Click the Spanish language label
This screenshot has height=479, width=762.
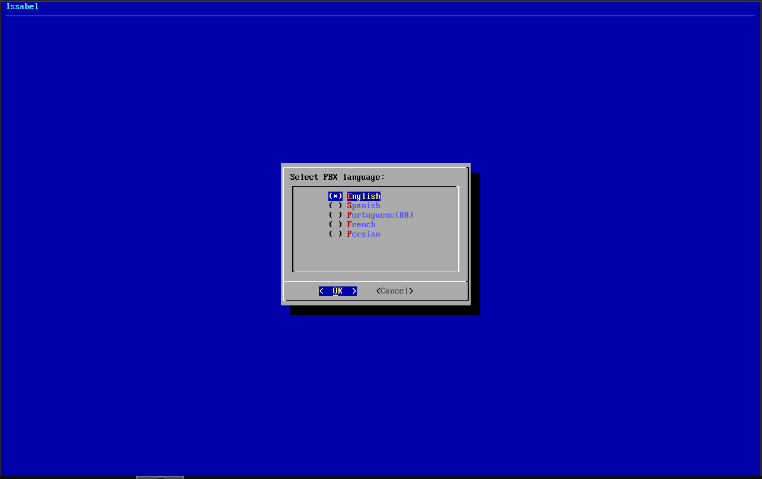click(x=364, y=205)
